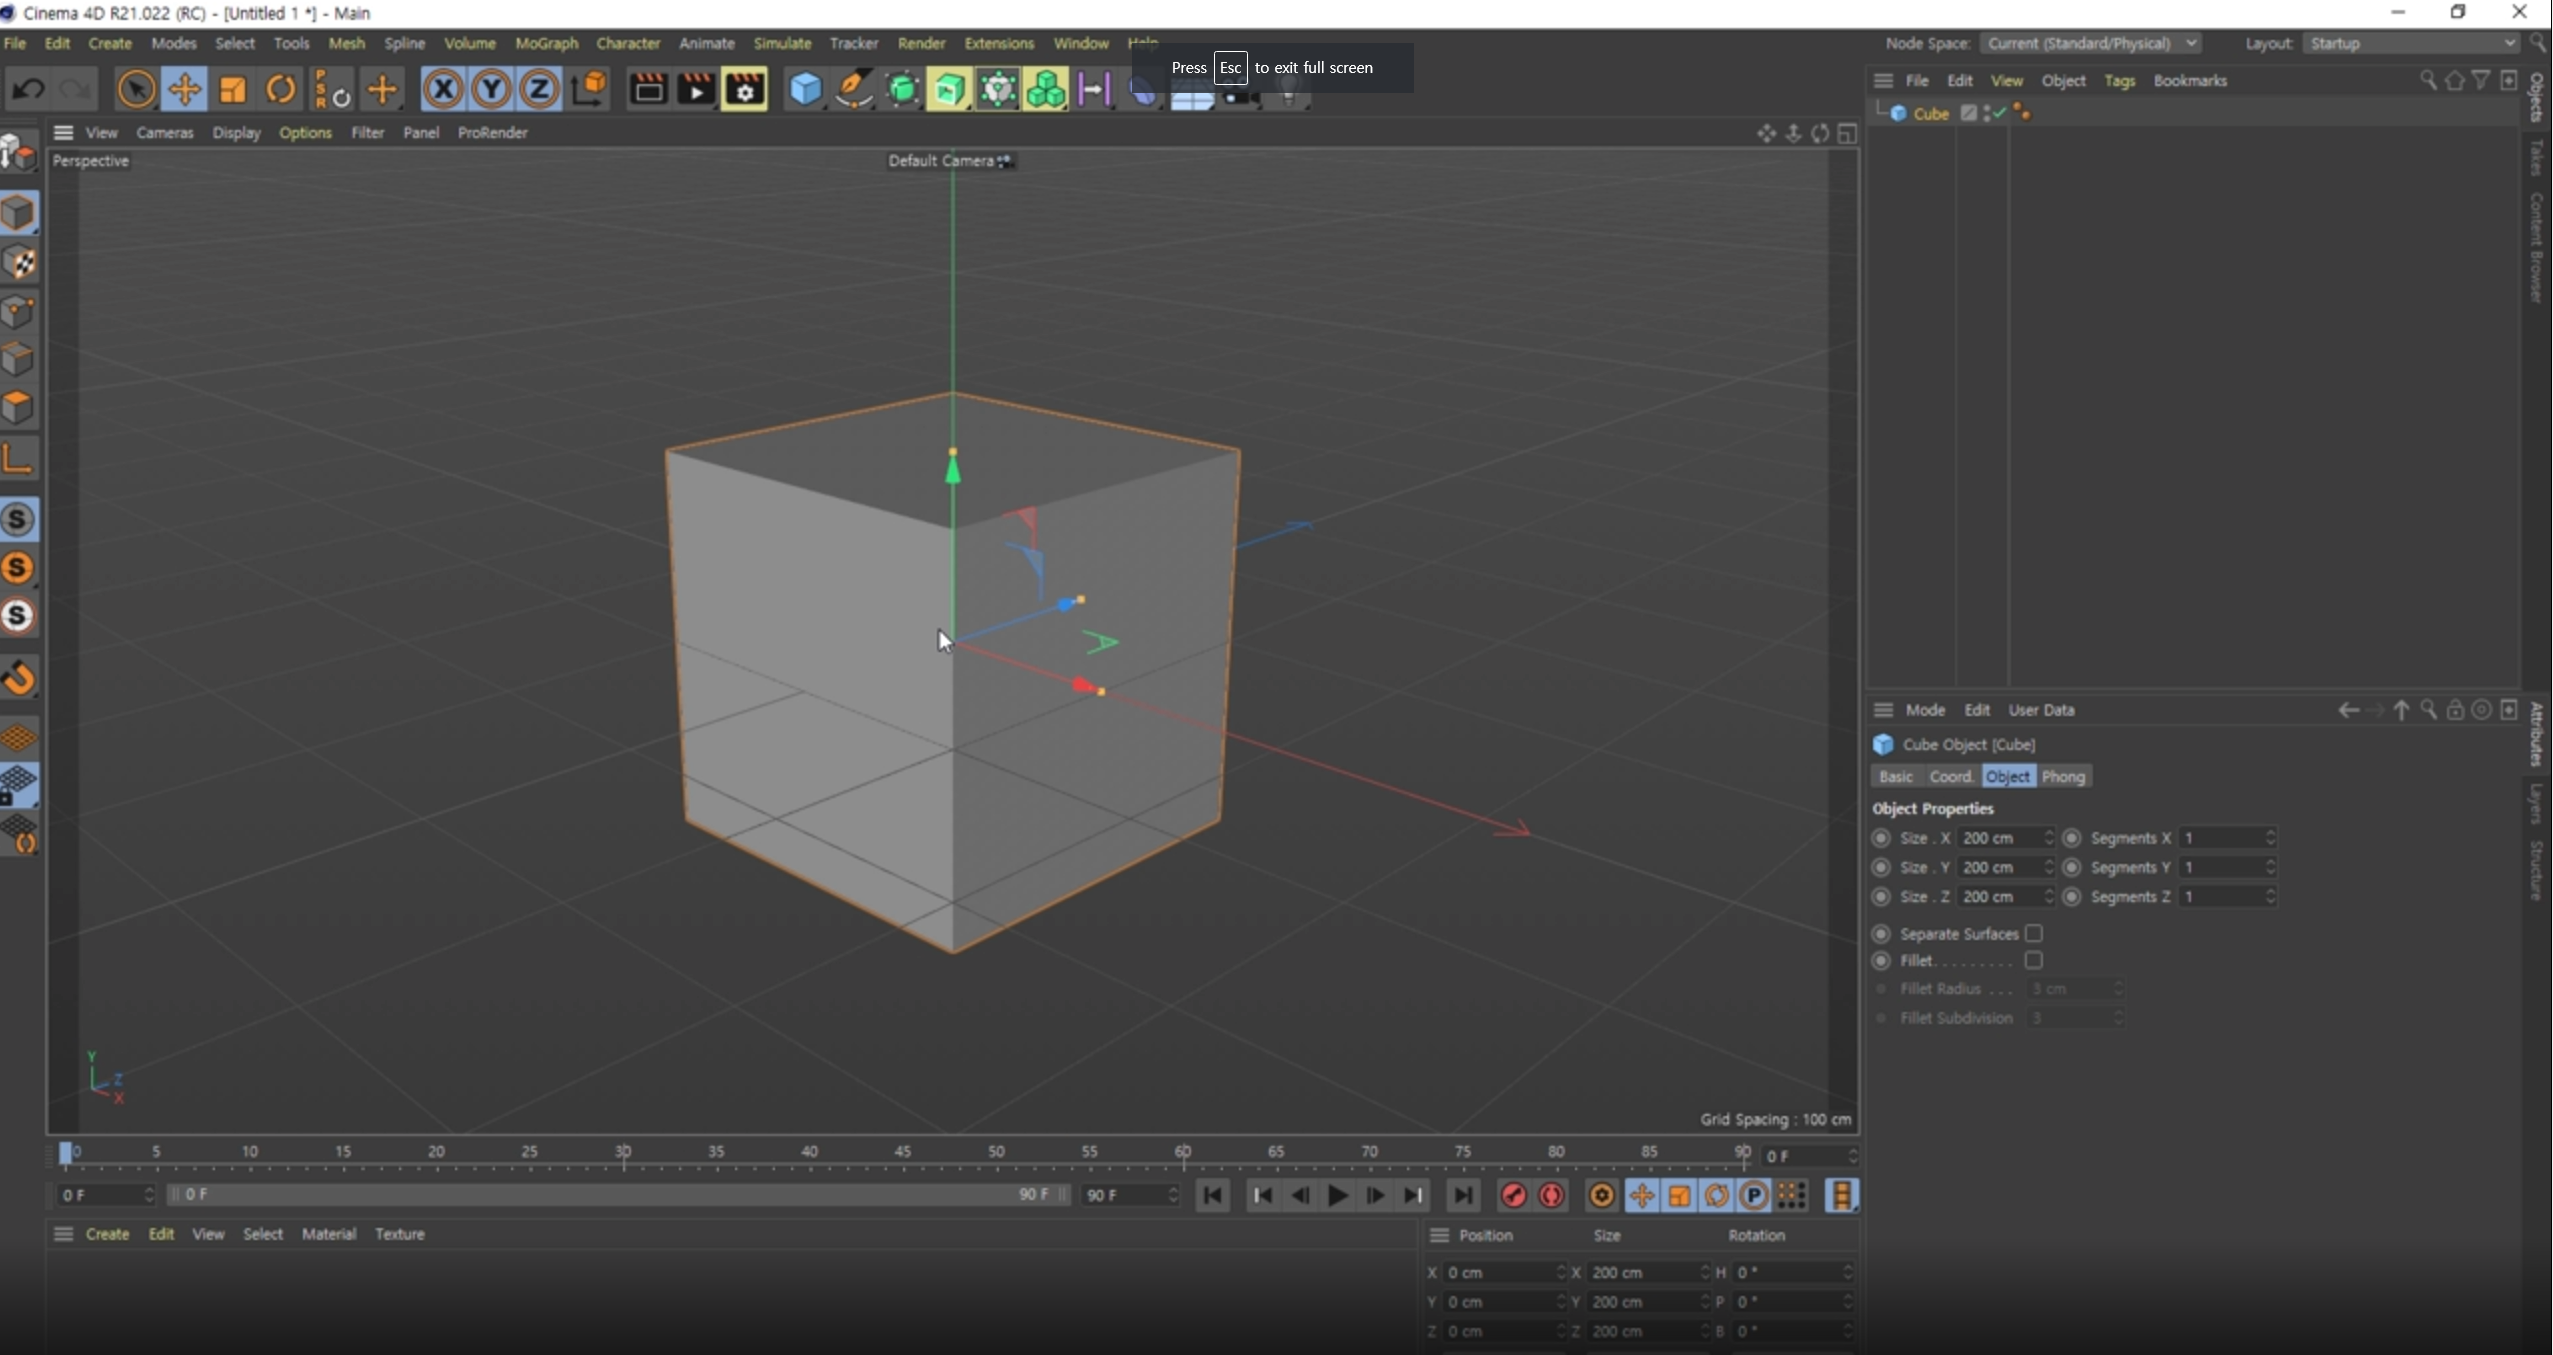Select the Spline Pen tool icon
The width and height of the screenshot is (2553, 1355).
853,90
